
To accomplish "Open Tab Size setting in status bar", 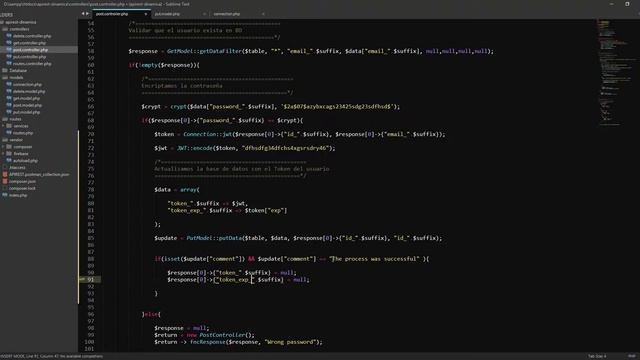I will click(597, 356).
